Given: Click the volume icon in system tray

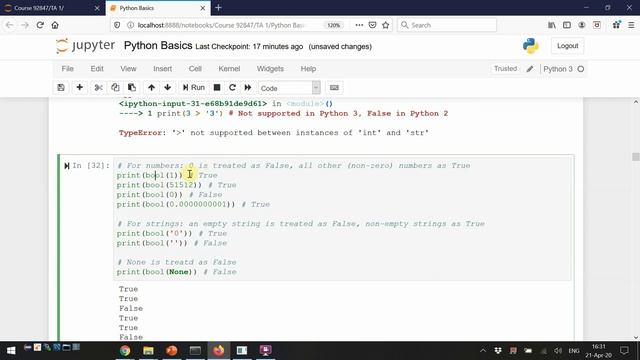Looking at the screenshot, I should tap(558, 351).
